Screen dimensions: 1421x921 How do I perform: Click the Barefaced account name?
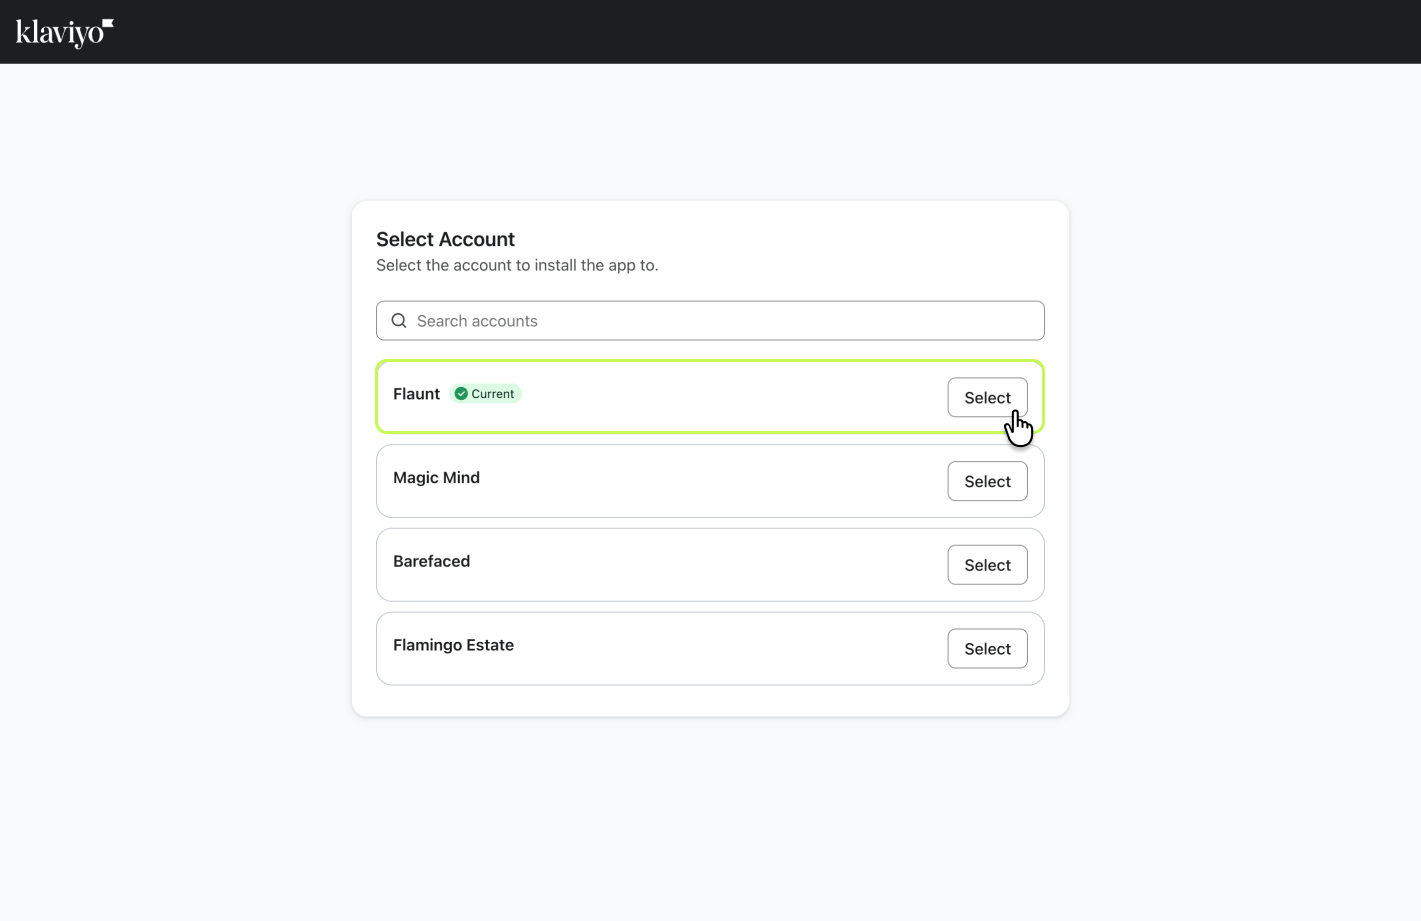431,561
